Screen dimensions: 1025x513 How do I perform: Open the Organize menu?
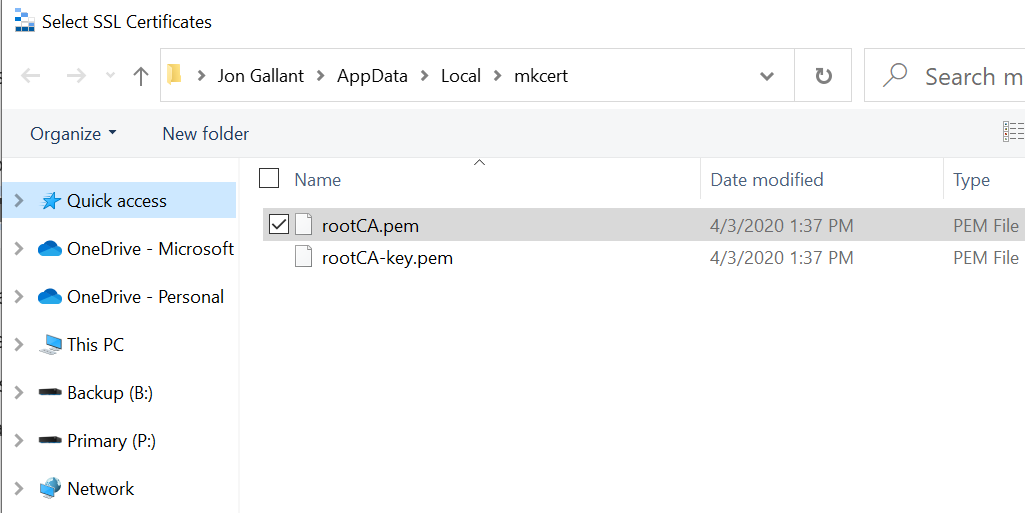(73, 133)
